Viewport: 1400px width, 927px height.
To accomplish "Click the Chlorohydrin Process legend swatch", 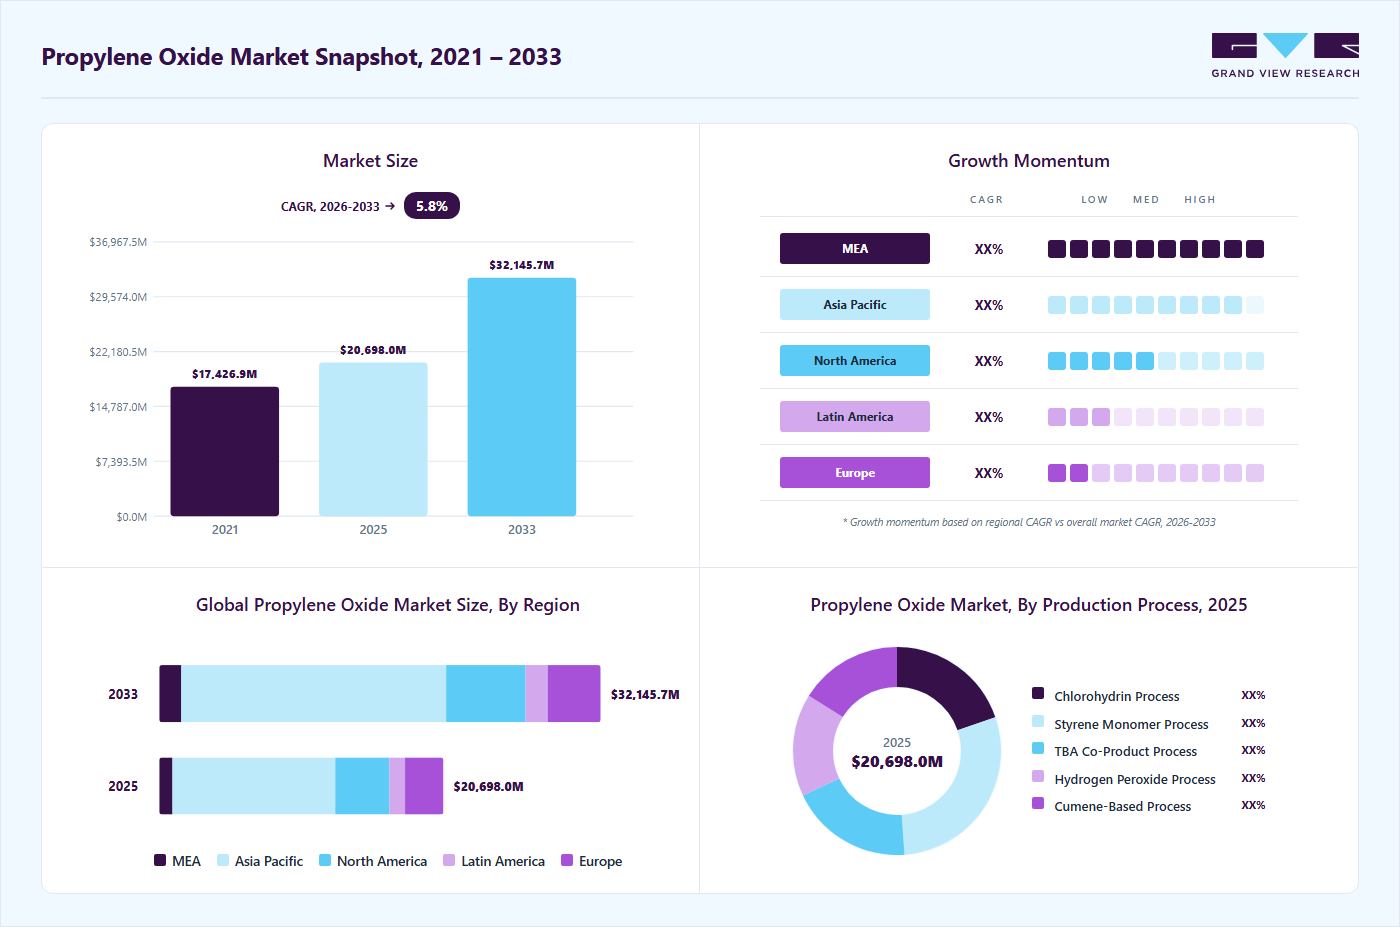I will point(1038,693).
